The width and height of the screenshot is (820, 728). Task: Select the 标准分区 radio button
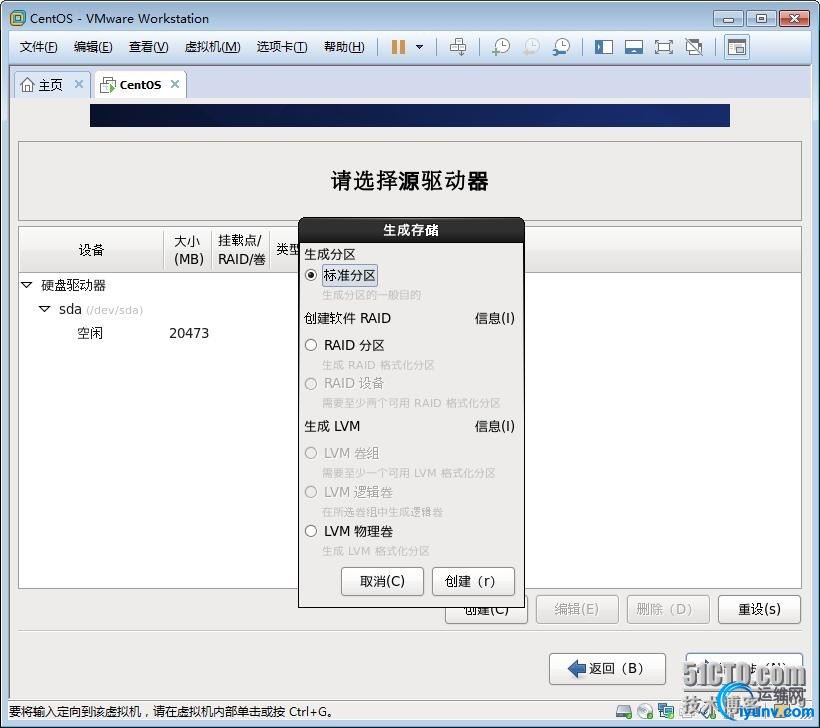pyautogui.click(x=311, y=275)
